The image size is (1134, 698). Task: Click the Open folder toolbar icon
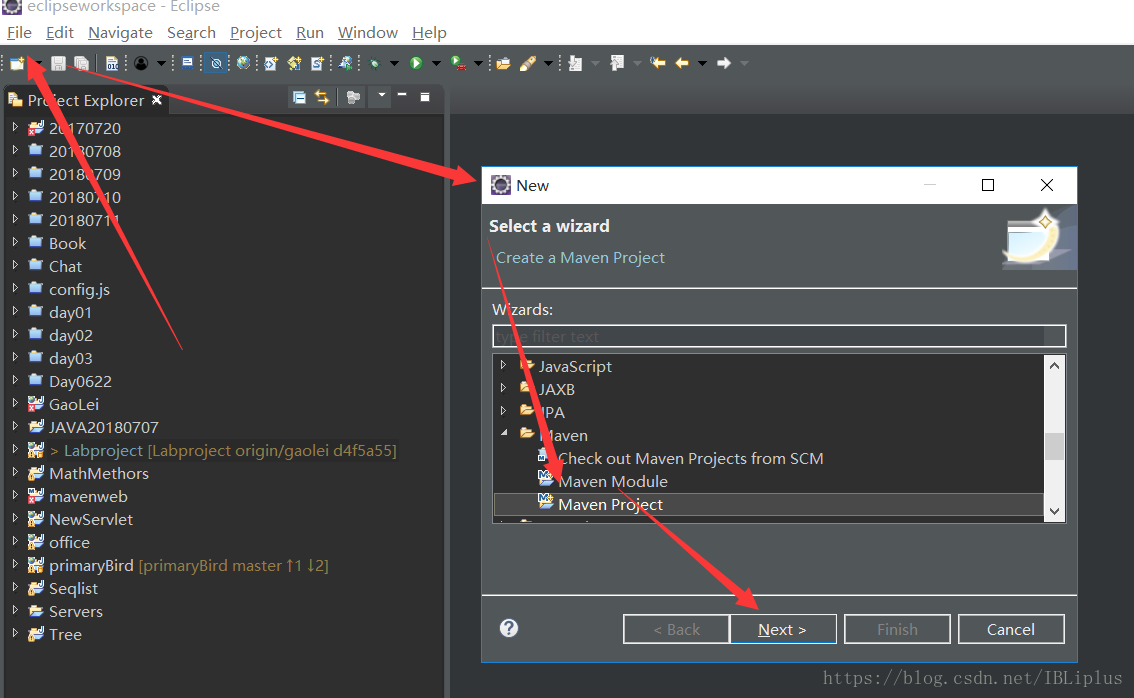(x=503, y=64)
